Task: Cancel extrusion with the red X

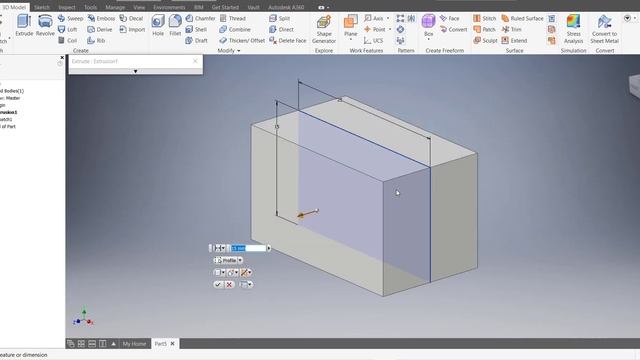Action: click(229, 284)
